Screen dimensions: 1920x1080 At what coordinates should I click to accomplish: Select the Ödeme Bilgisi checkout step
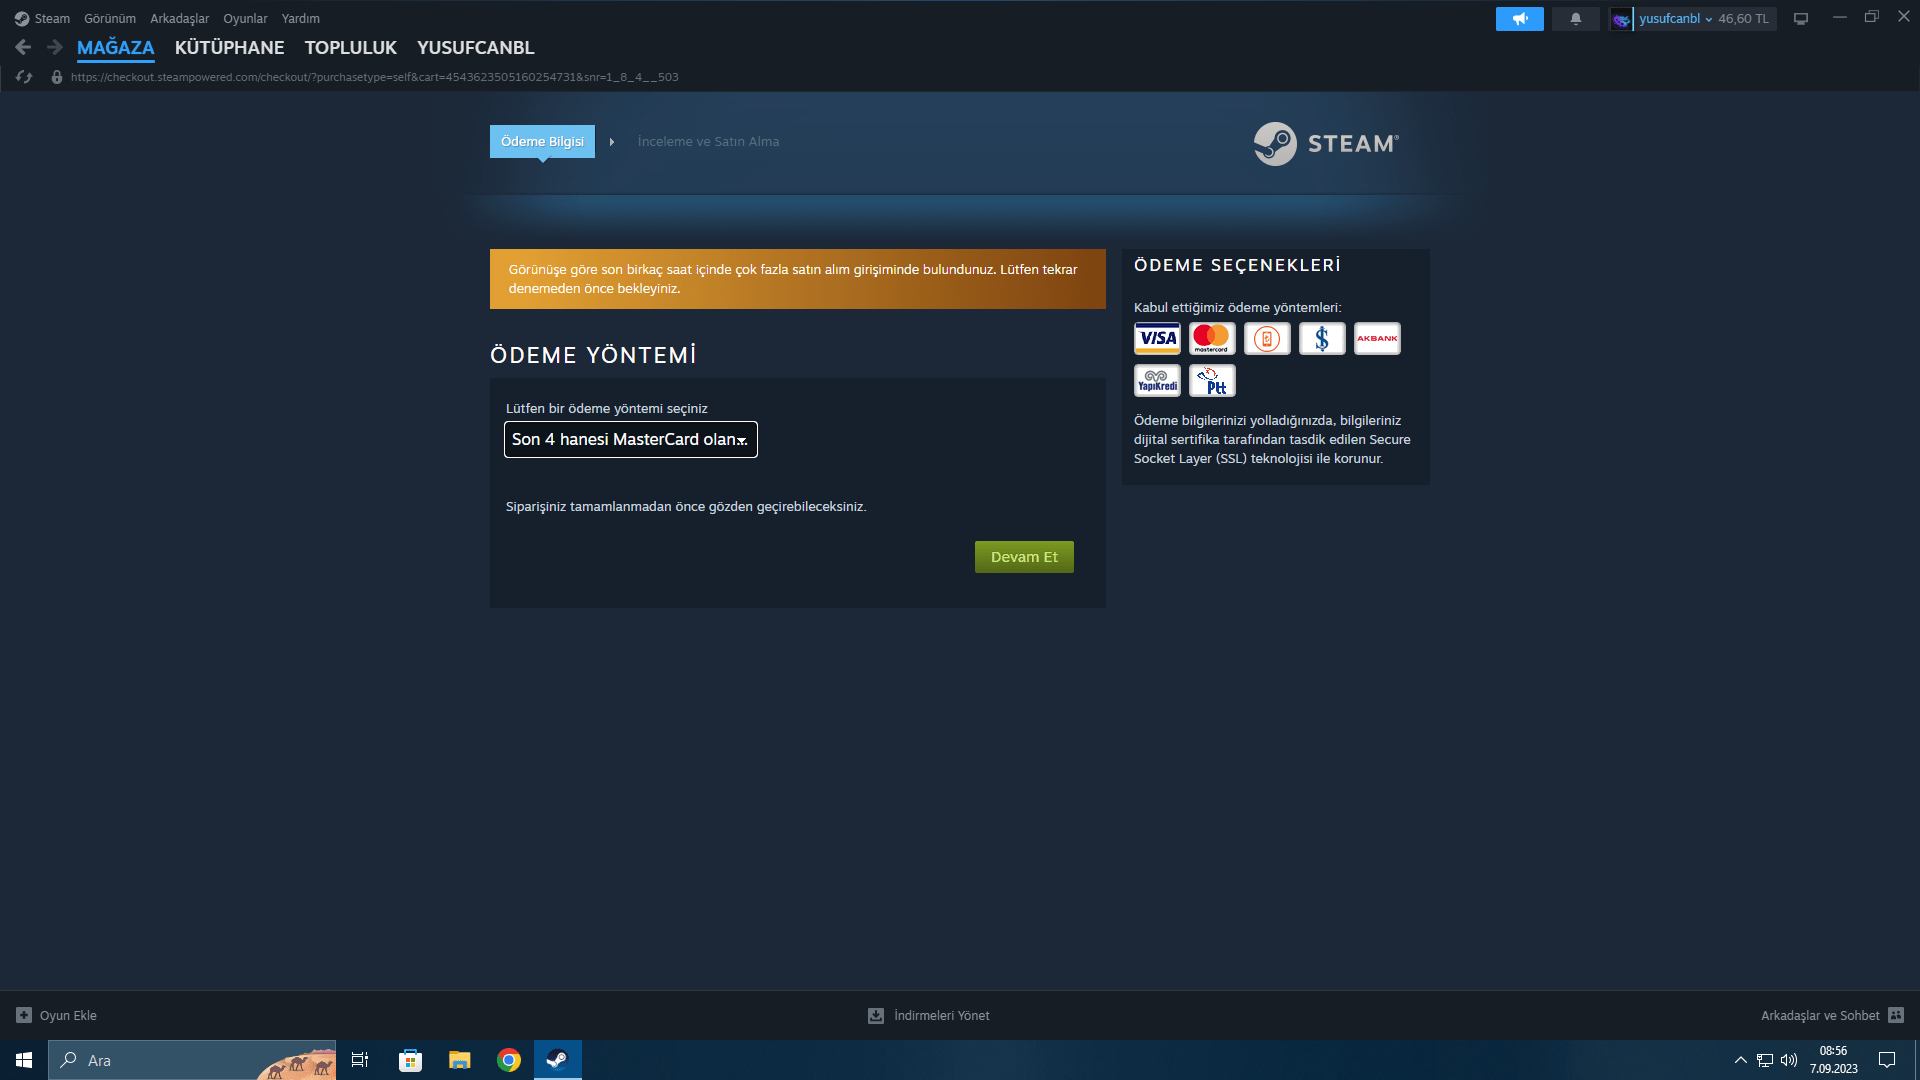point(542,141)
